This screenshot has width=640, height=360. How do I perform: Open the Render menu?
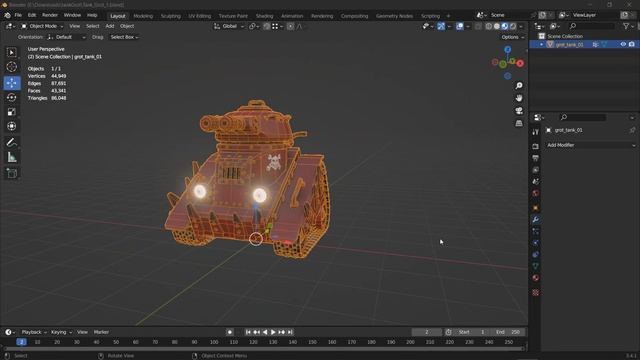pos(50,15)
